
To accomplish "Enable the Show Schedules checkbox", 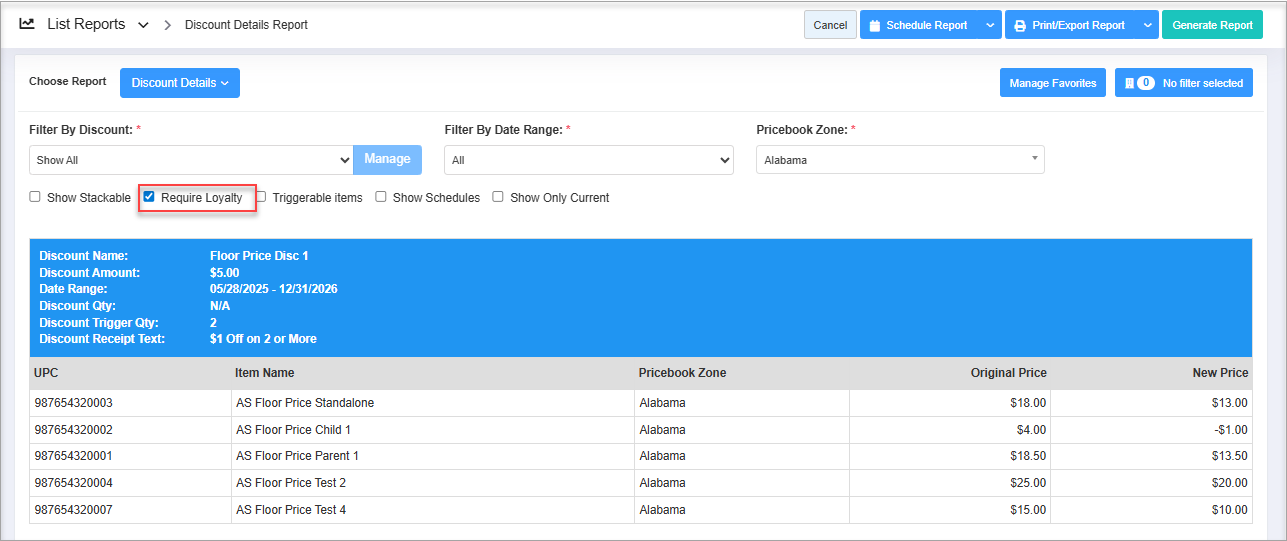I will click(x=381, y=197).
